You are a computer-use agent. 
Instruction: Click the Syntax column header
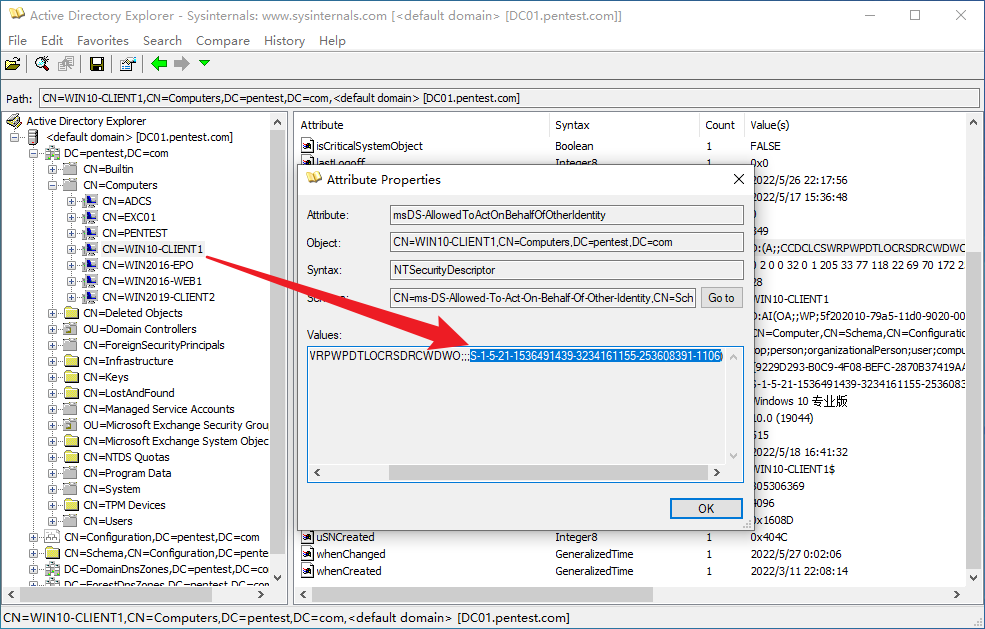[x=624, y=125]
